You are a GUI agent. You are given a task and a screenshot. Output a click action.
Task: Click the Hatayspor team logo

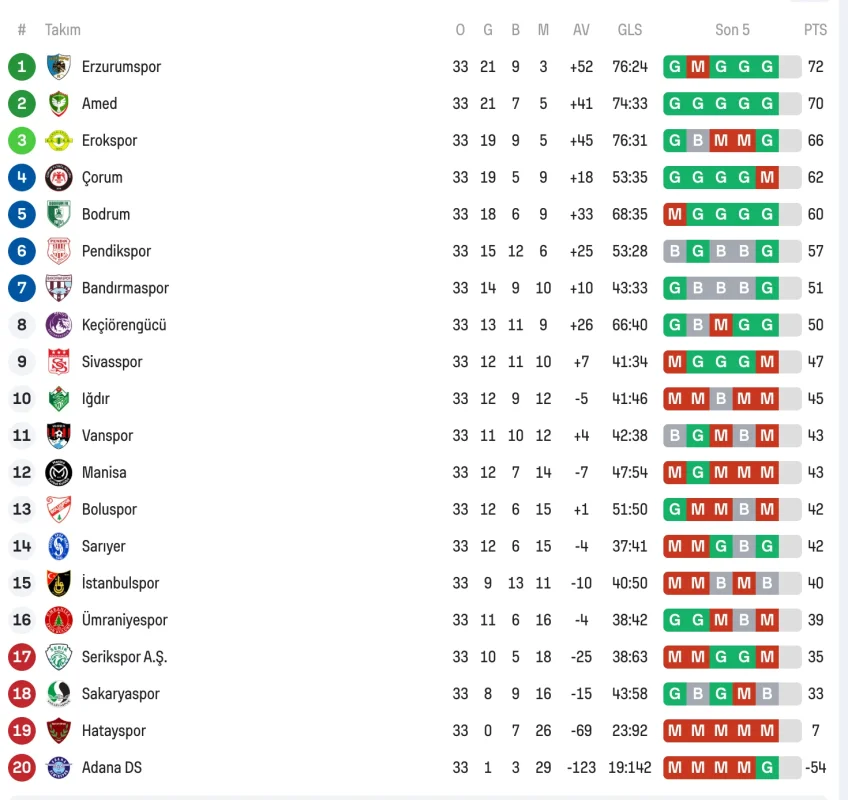coord(59,730)
